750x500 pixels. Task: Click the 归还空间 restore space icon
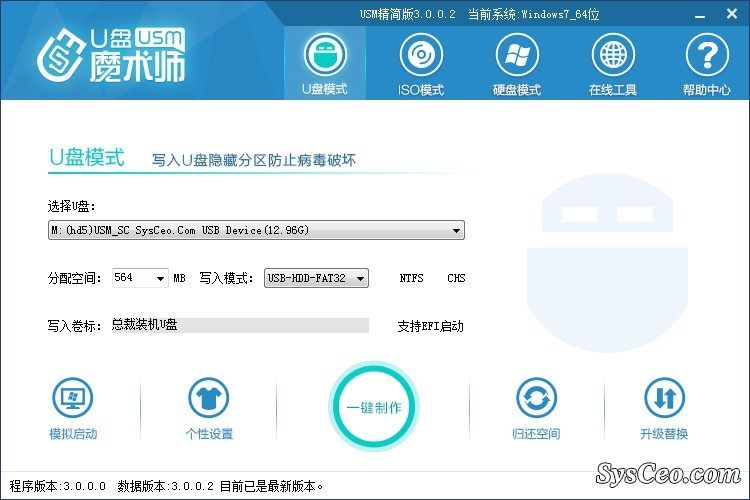(536, 400)
